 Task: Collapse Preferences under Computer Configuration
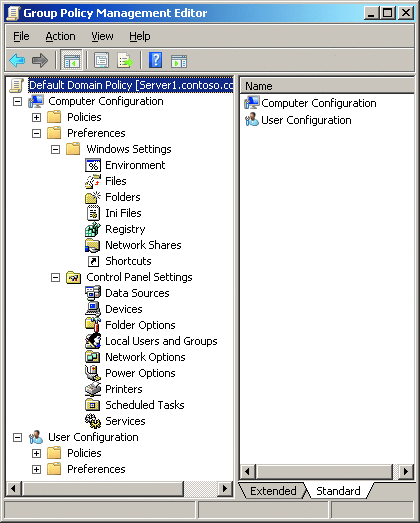[36, 133]
